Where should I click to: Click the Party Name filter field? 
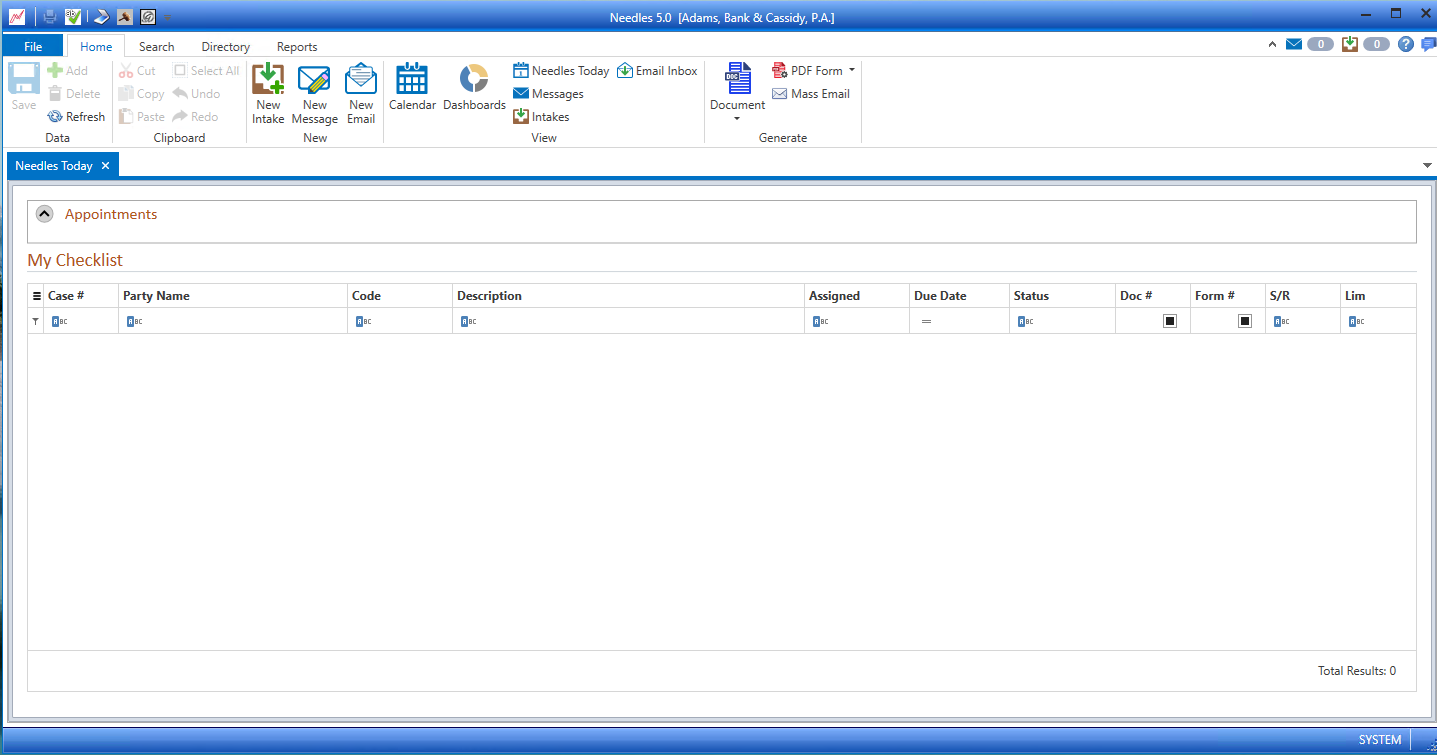233,321
